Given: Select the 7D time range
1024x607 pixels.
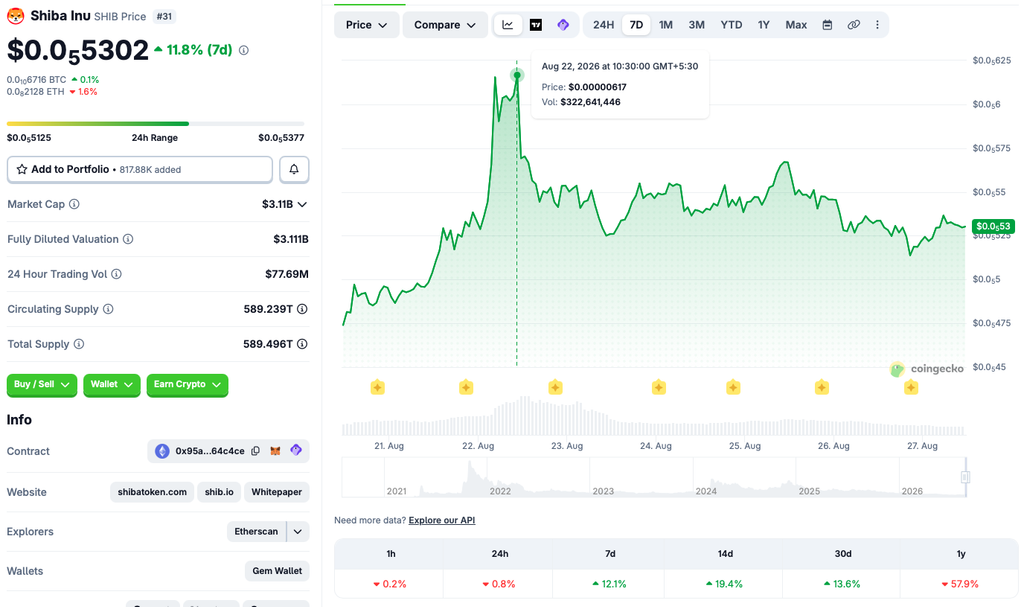Looking at the screenshot, I should [636, 25].
